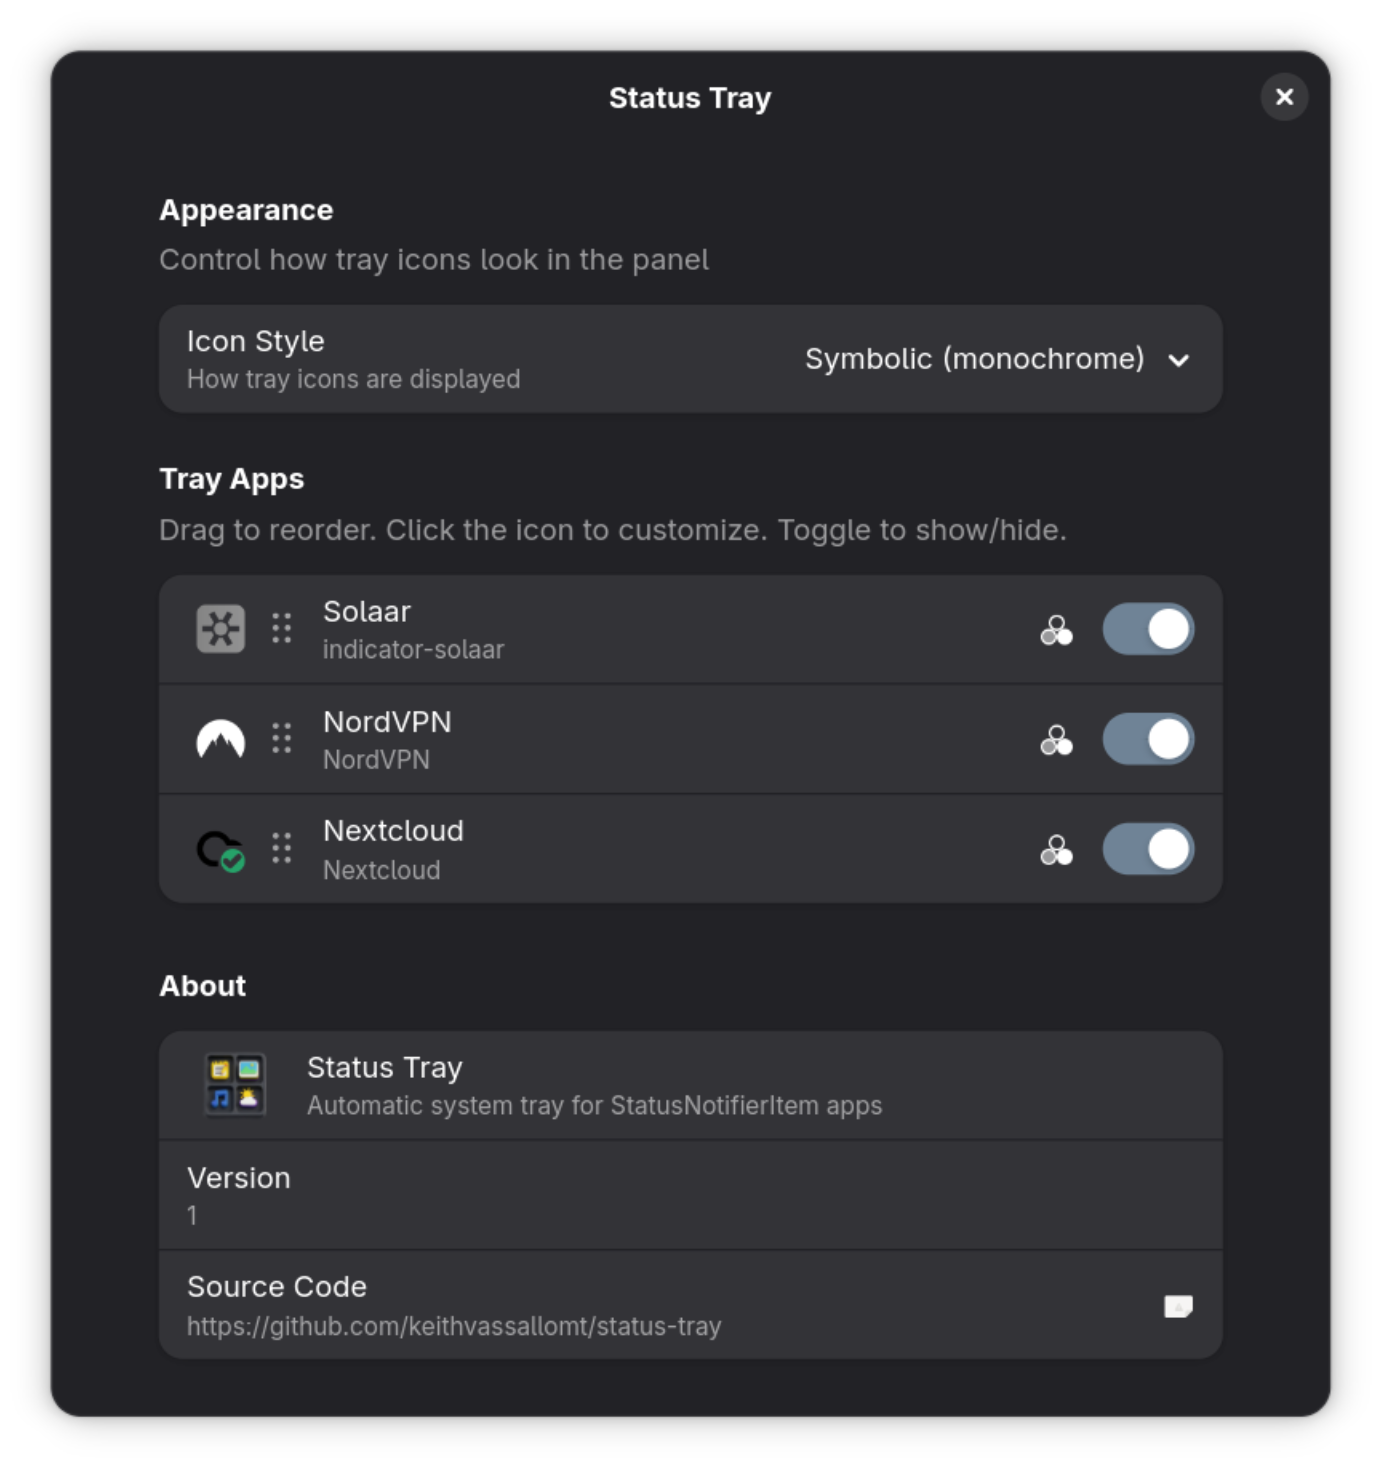Screen dimensions: 1380x1466
Task: Open the color customization icon for Nextcloud
Action: point(1057,849)
